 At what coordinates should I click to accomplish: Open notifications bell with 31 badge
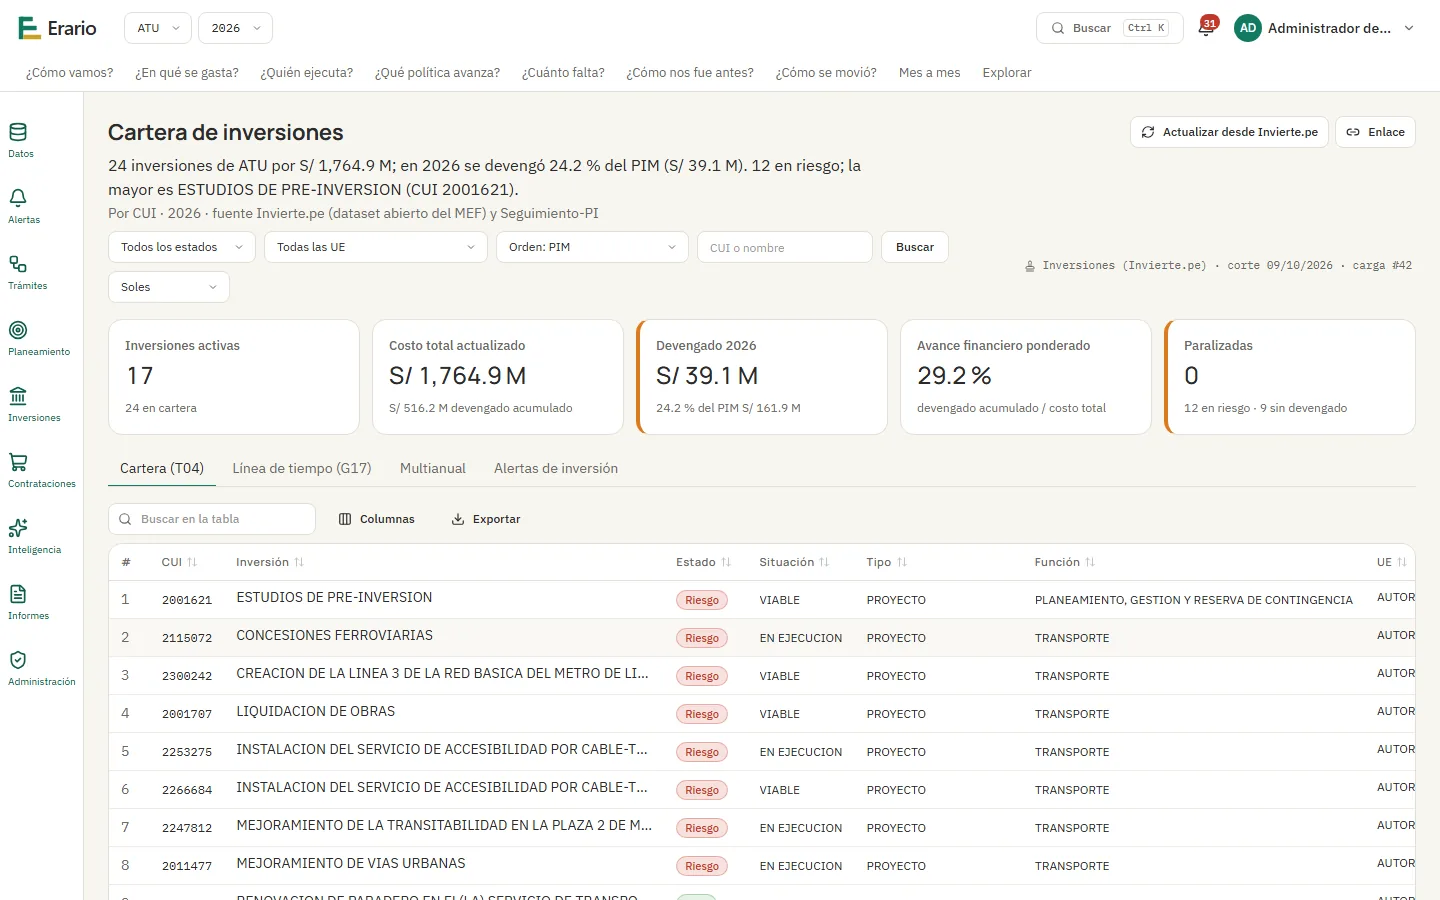(x=1207, y=27)
